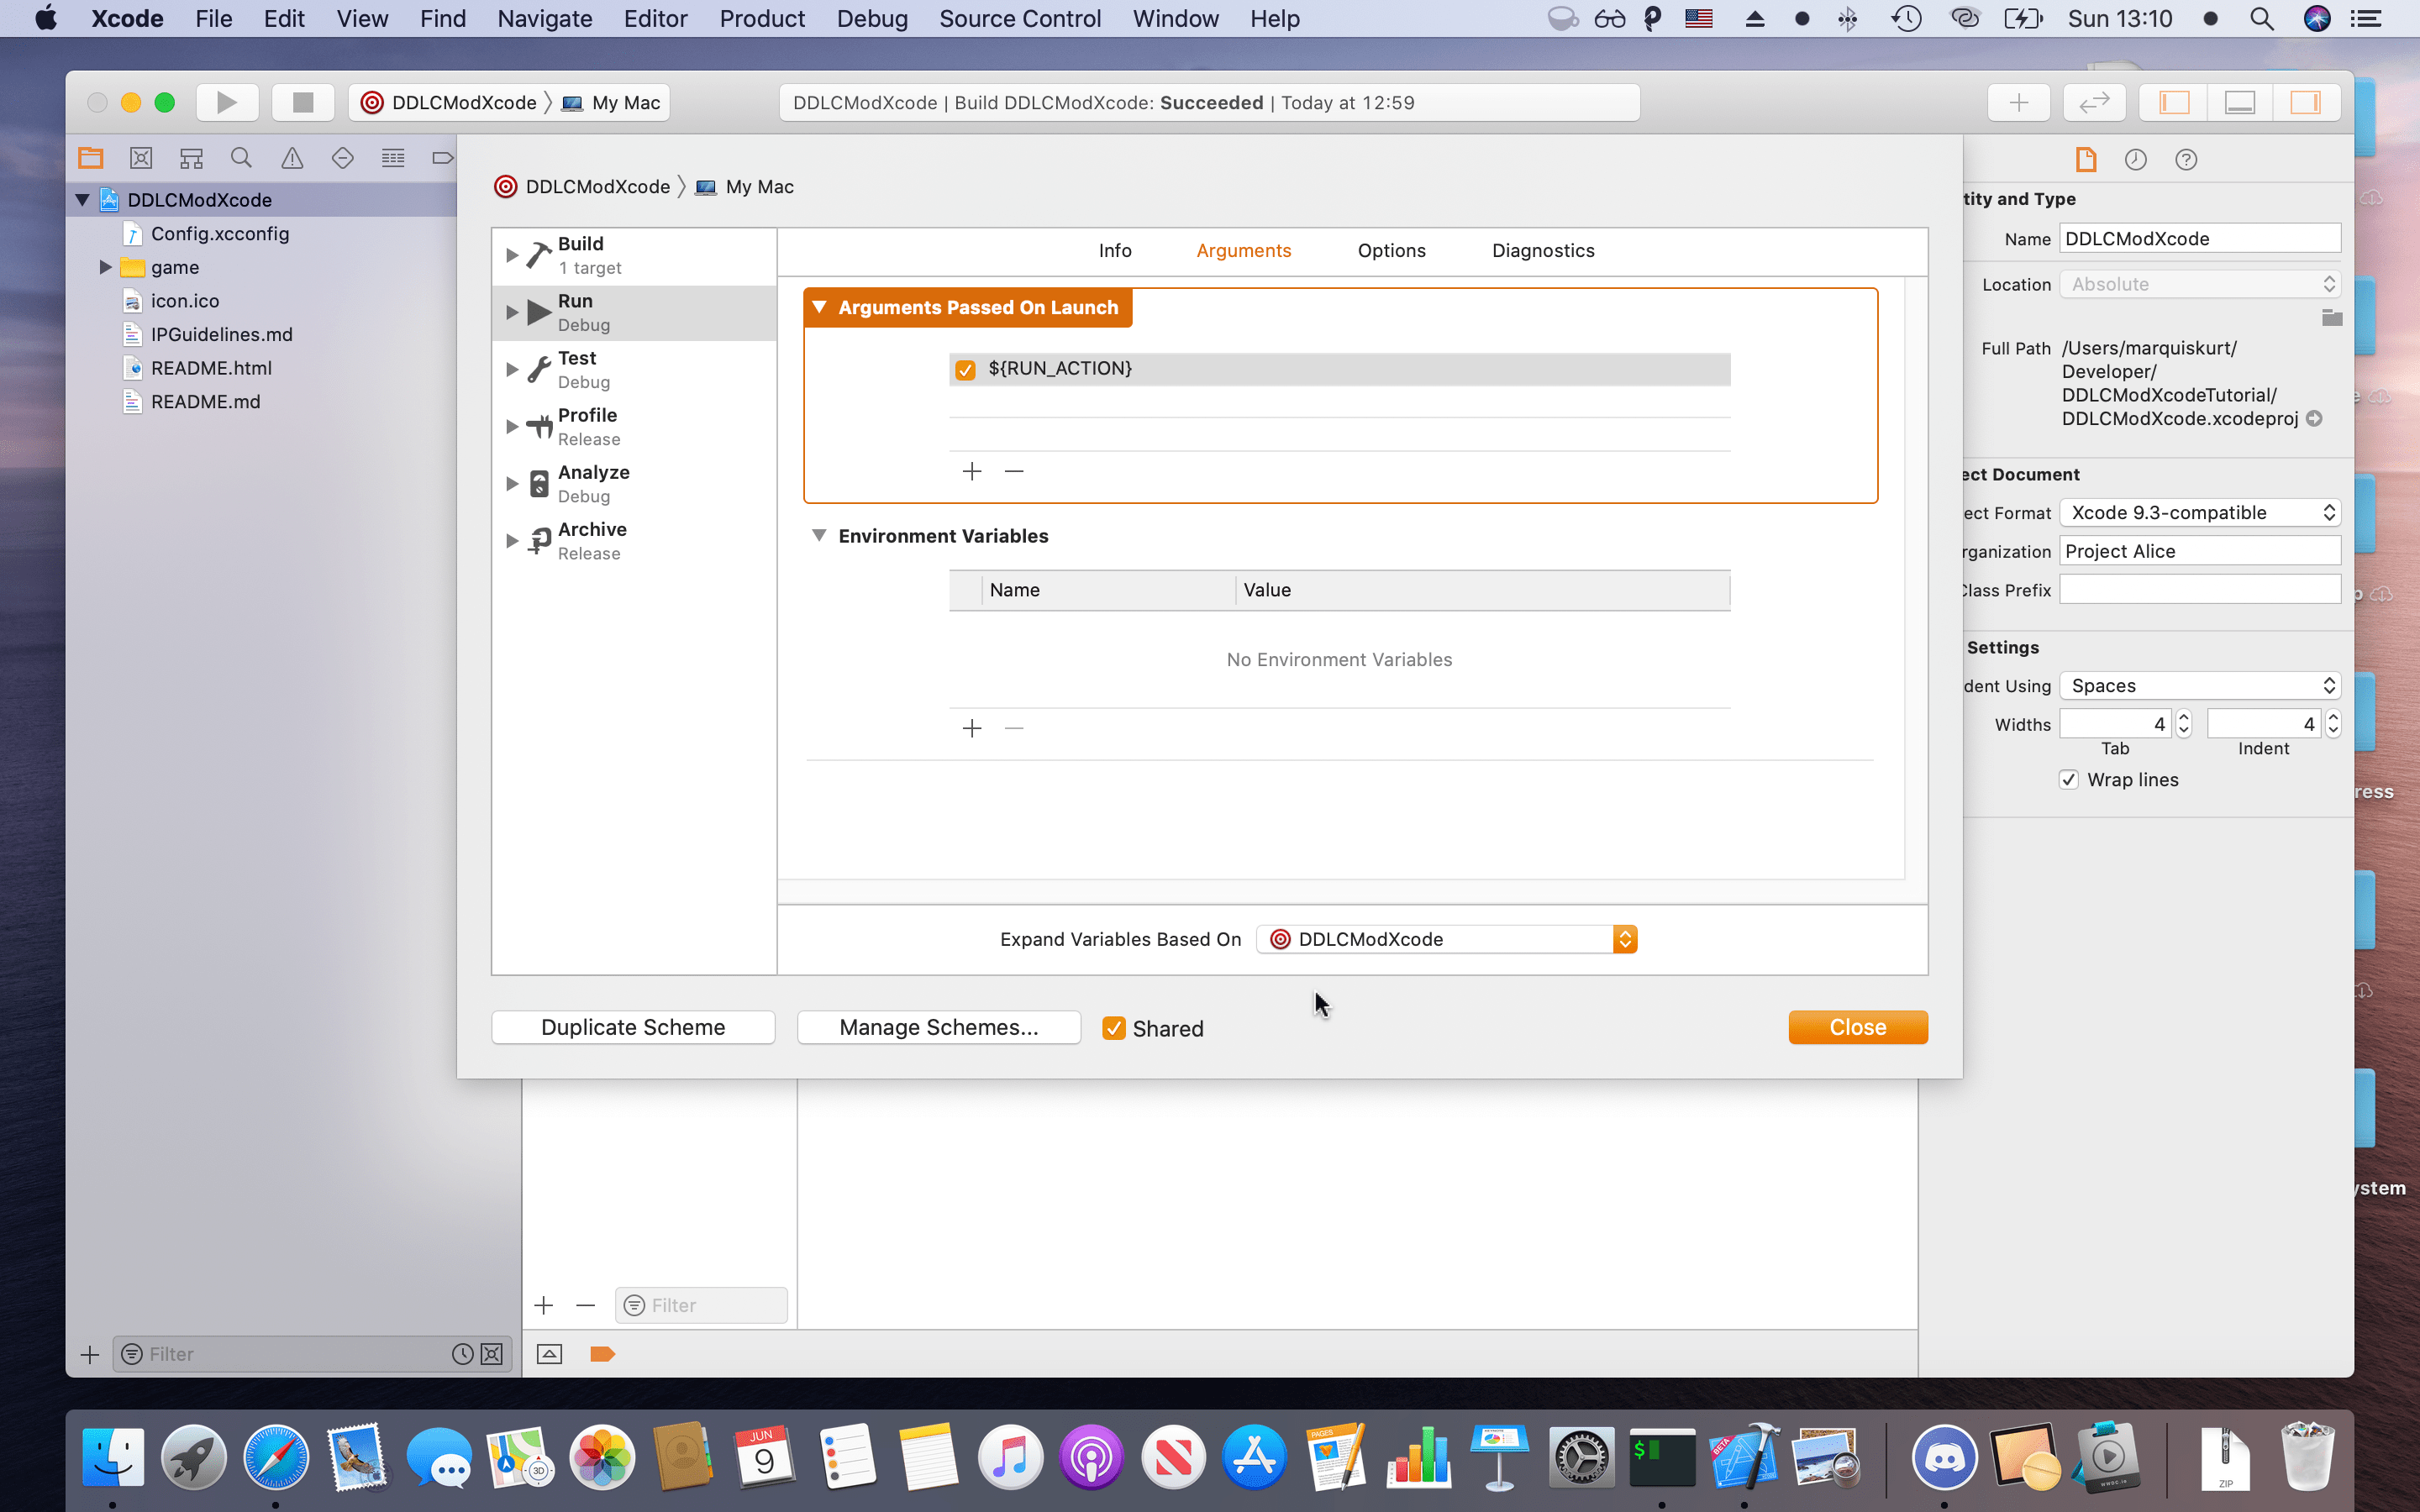Click the hide debug area icon
Screen dimensions: 2420x1512
pos(549,1354)
